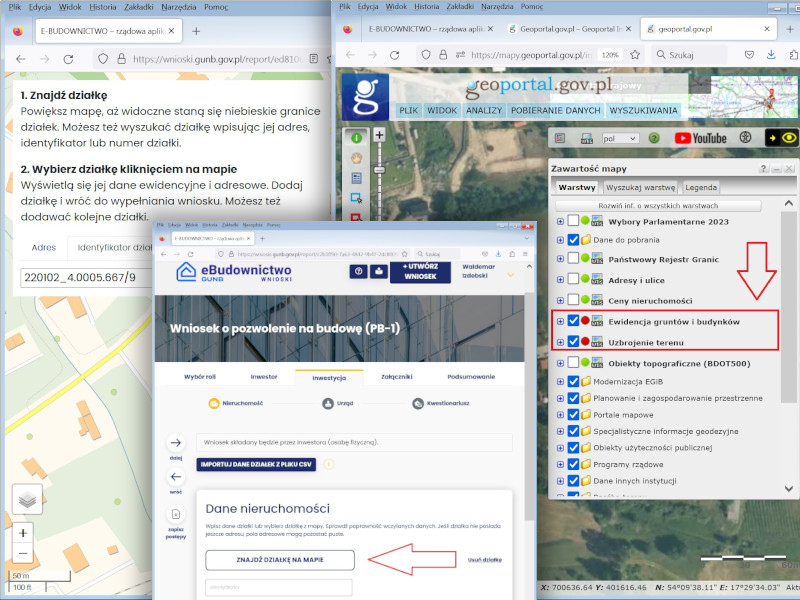The image size is (800, 600).
Task: Click the geoportal blue 'g' logo
Action: click(x=365, y=97)
